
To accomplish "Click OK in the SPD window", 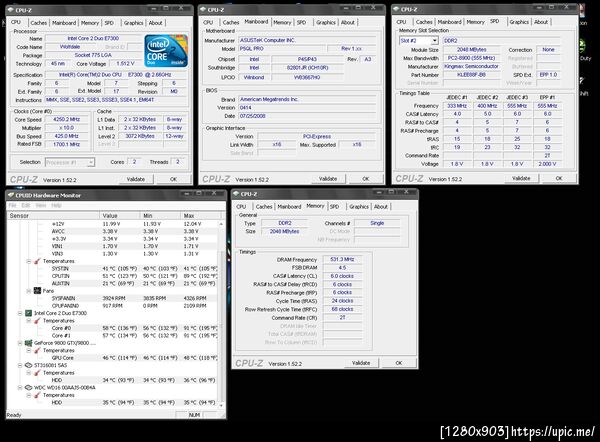I will point(559,178).
